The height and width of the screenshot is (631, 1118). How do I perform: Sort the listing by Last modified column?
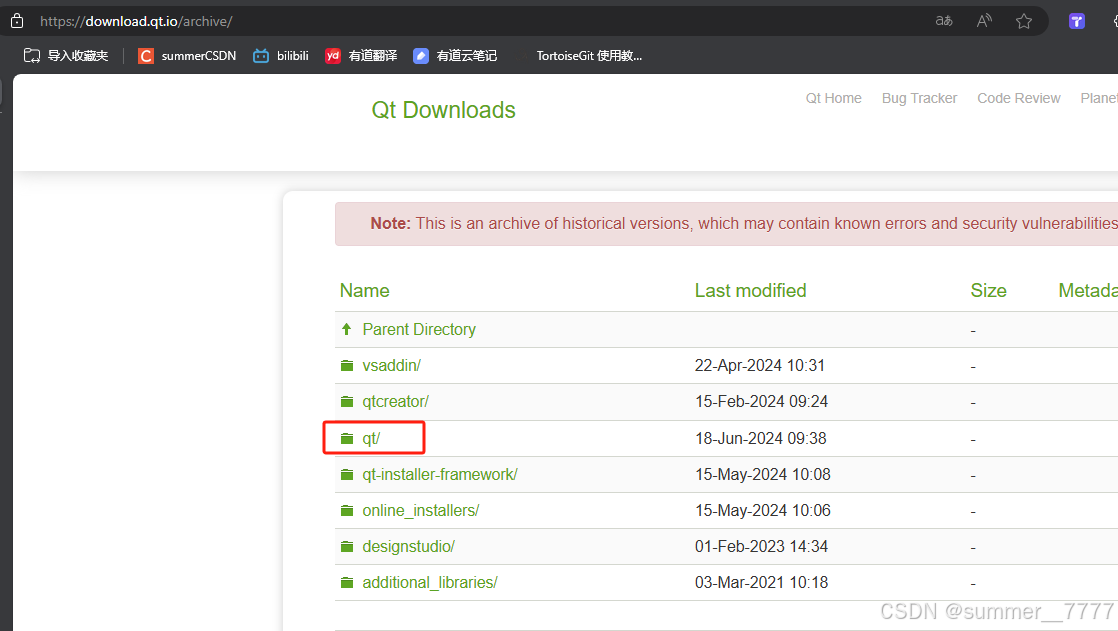[750, 291]
